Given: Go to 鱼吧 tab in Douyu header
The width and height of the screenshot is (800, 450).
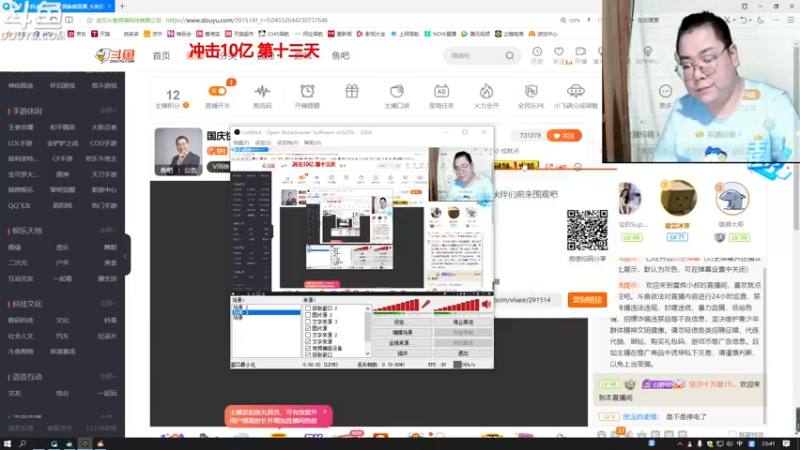Looking at the screenshot, I should [340, 56].
